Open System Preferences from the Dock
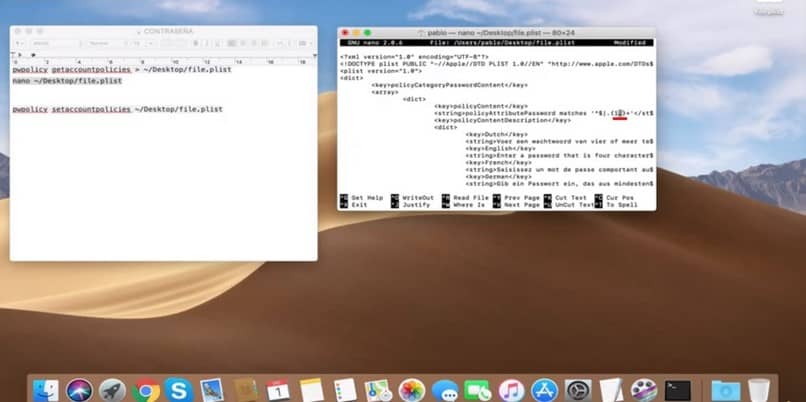The image size is (806, 402). 578,391
